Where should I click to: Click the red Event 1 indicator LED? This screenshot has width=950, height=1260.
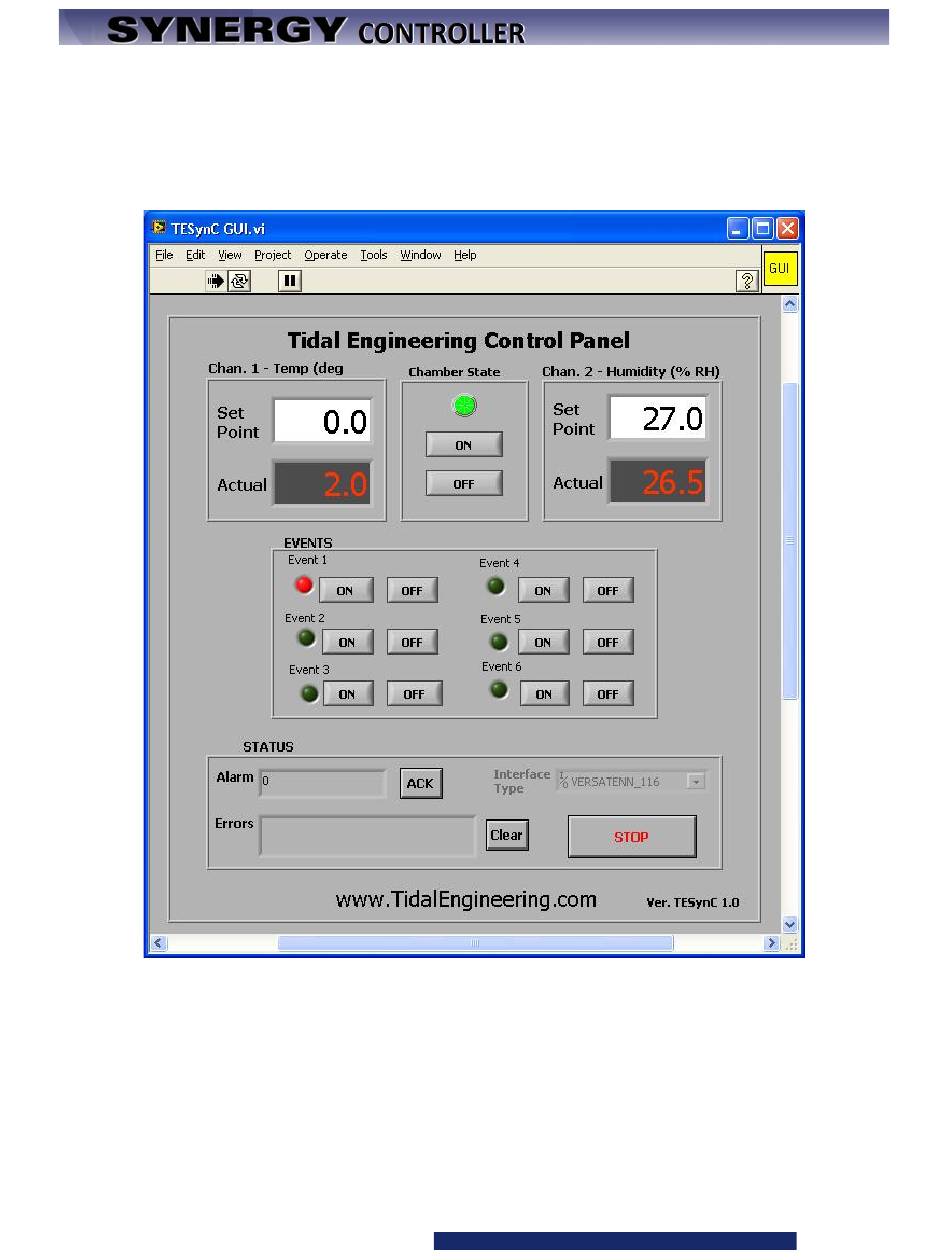click(304, 585)
